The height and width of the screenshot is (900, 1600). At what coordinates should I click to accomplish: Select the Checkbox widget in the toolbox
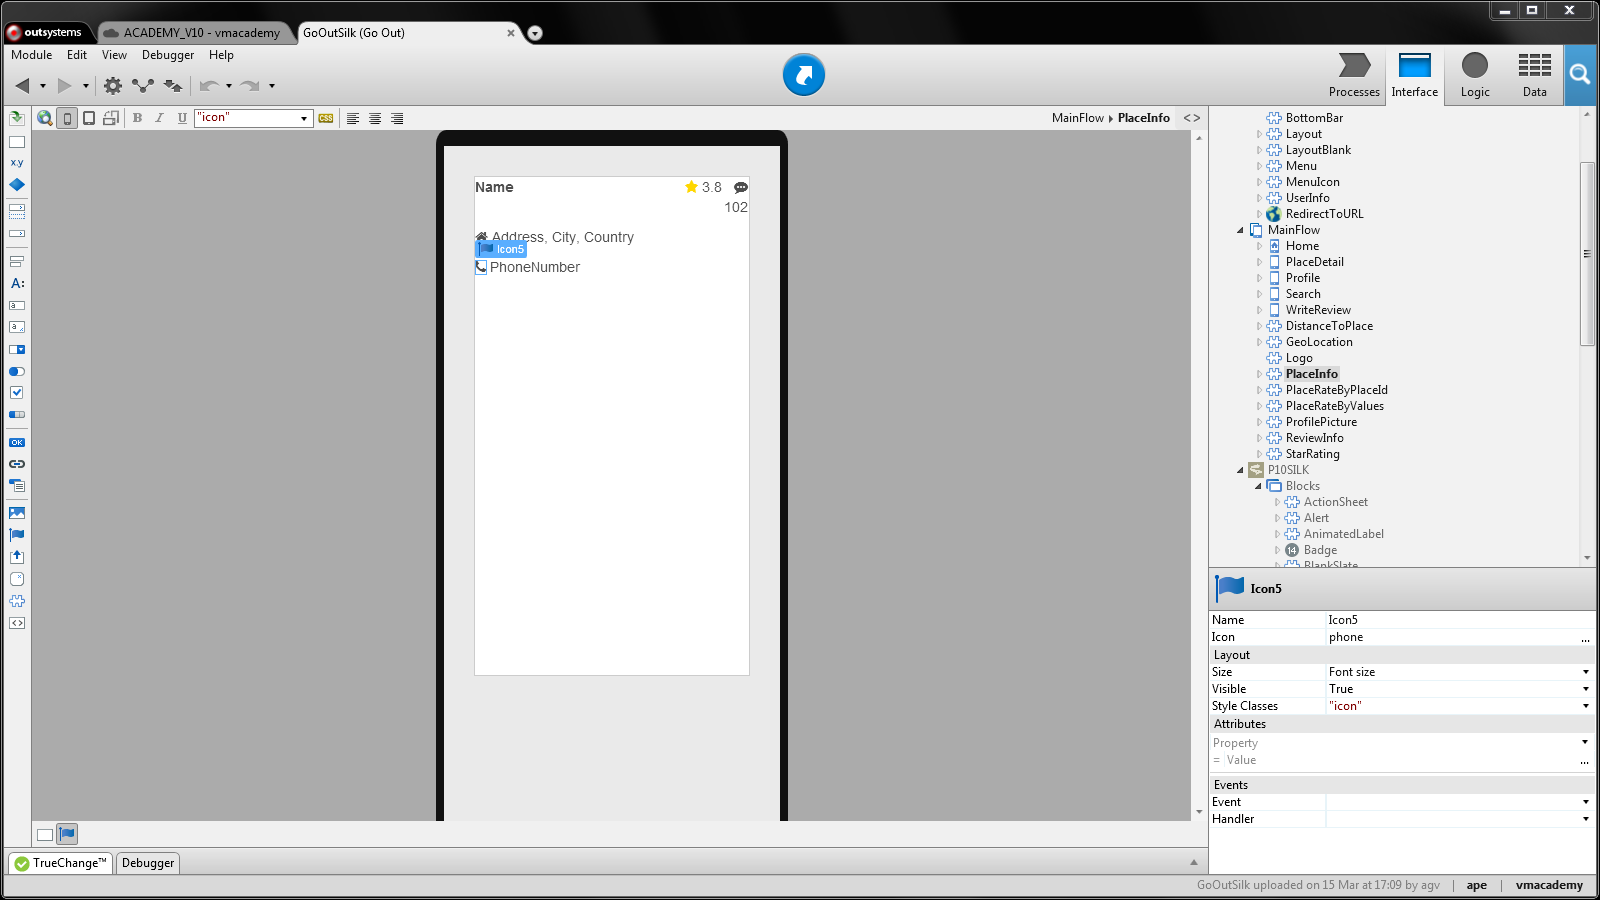(16, 392)
